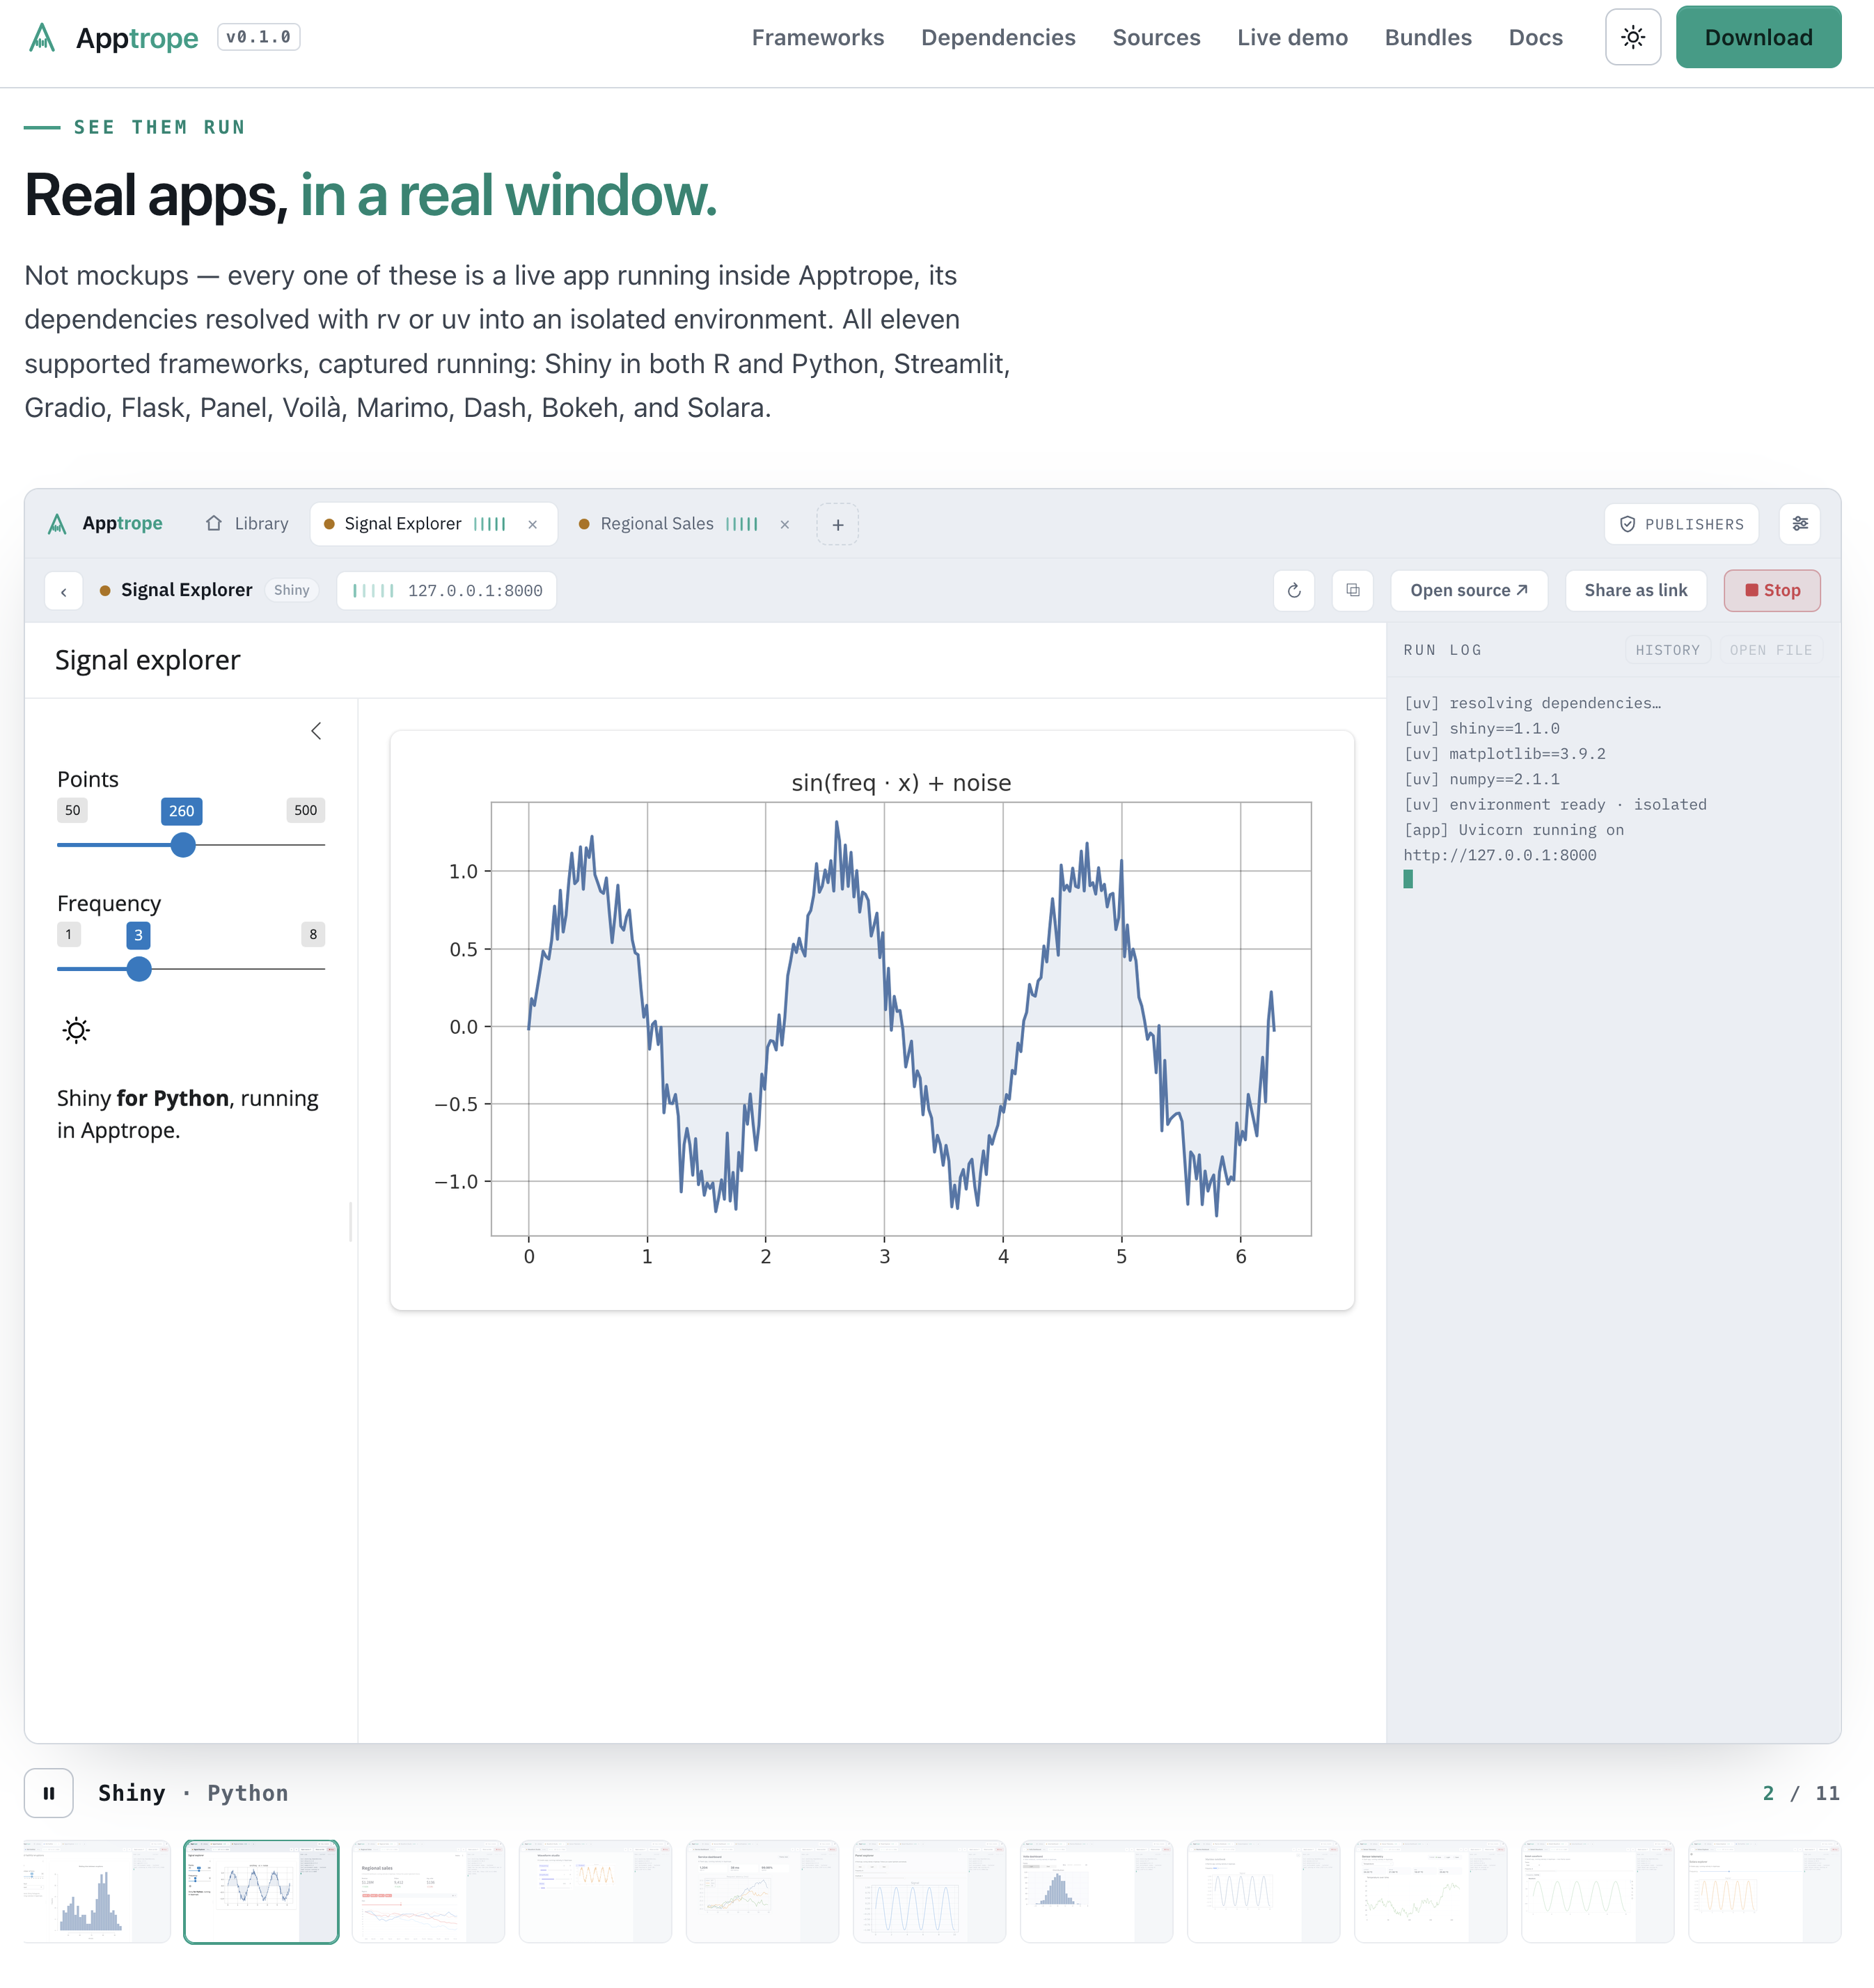Open settings sliders icon beside Publishers
Viewport: 1874px width, 1988px height.
tap(1799, 524)
